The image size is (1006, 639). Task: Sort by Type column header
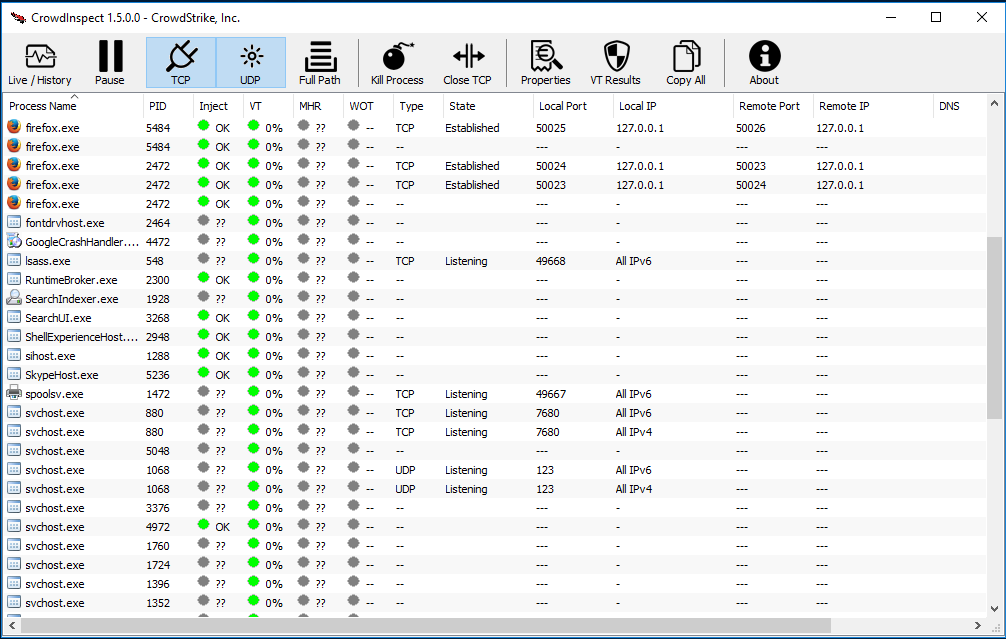coord(418,106)
